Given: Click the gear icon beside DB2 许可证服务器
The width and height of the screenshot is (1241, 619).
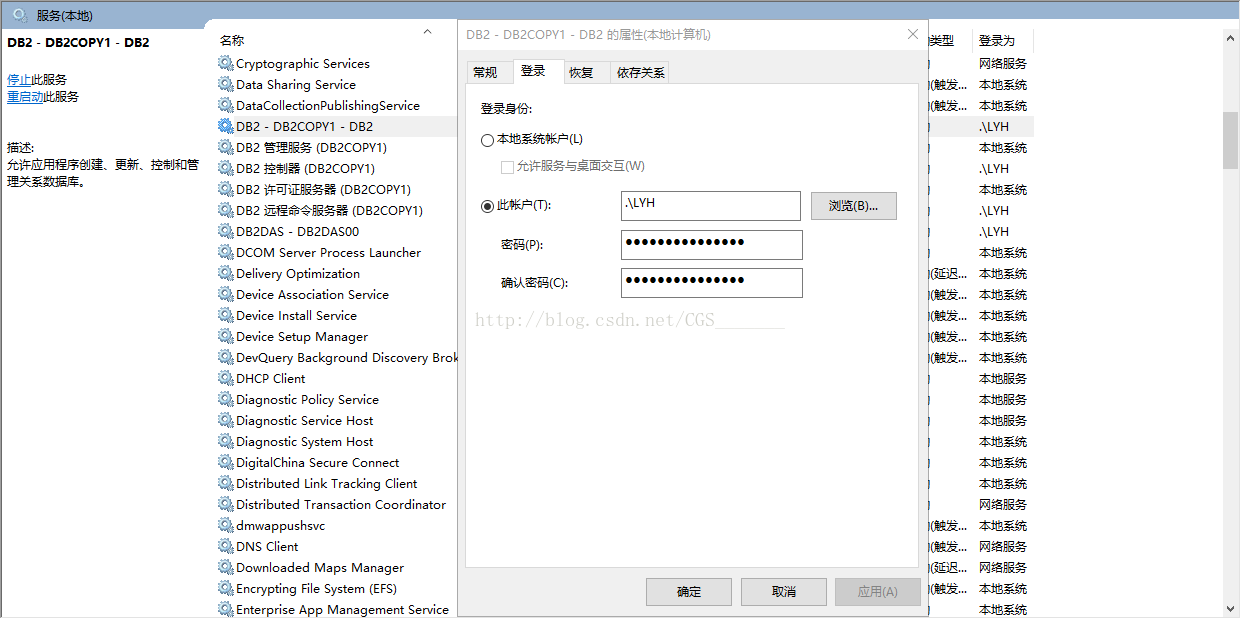Looking at the screenshot, I should 226,189.
